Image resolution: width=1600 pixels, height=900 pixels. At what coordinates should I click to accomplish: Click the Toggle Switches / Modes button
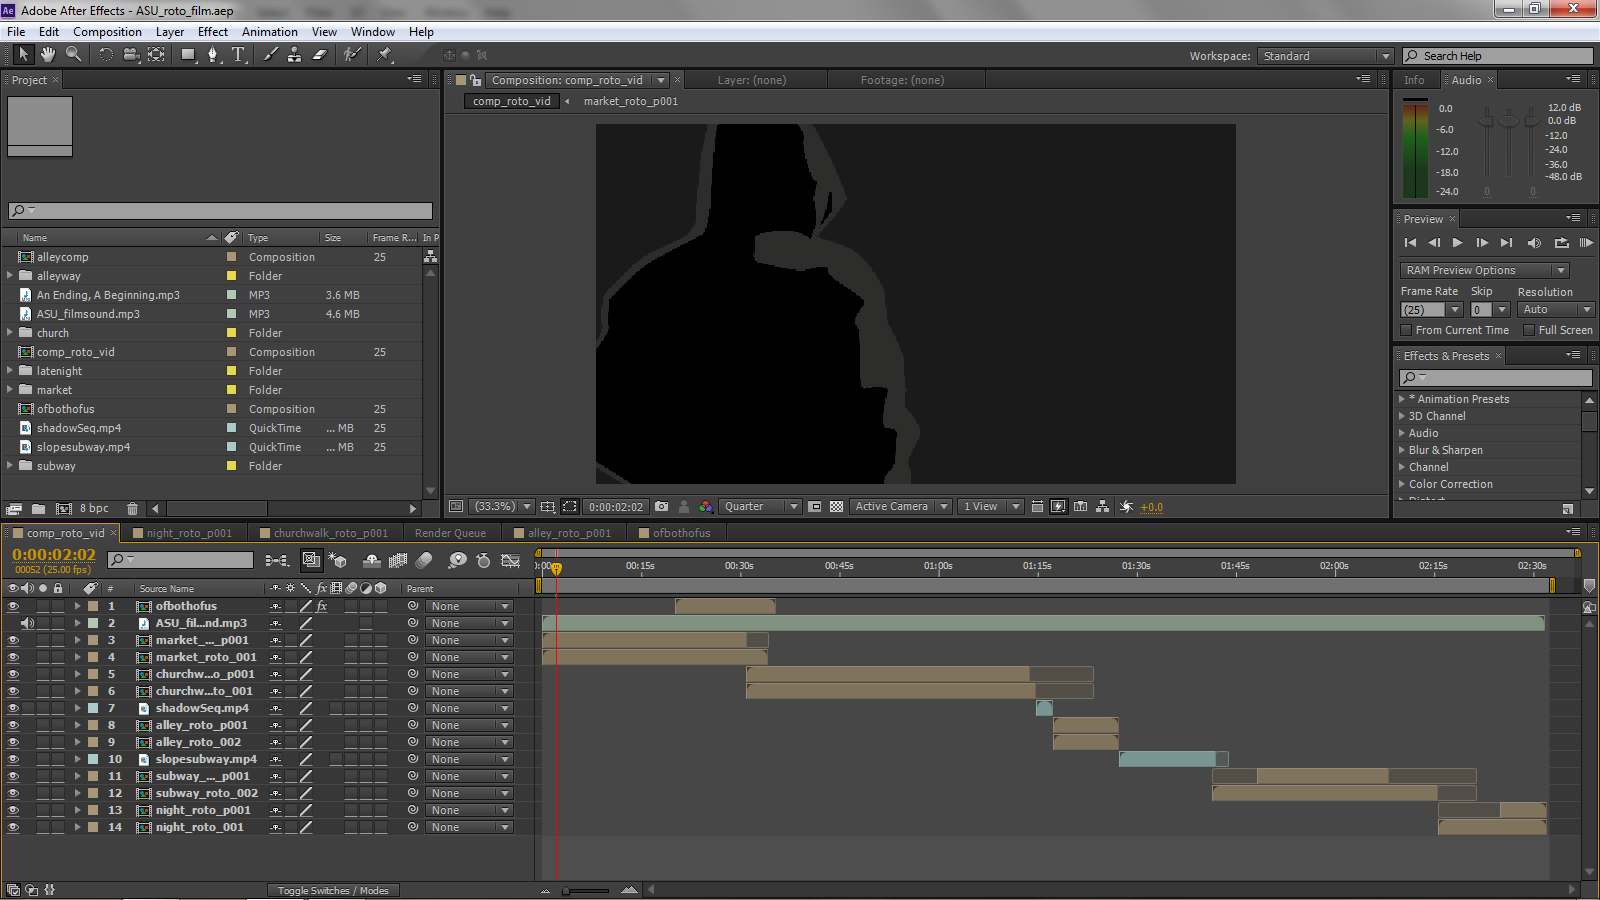333,890
